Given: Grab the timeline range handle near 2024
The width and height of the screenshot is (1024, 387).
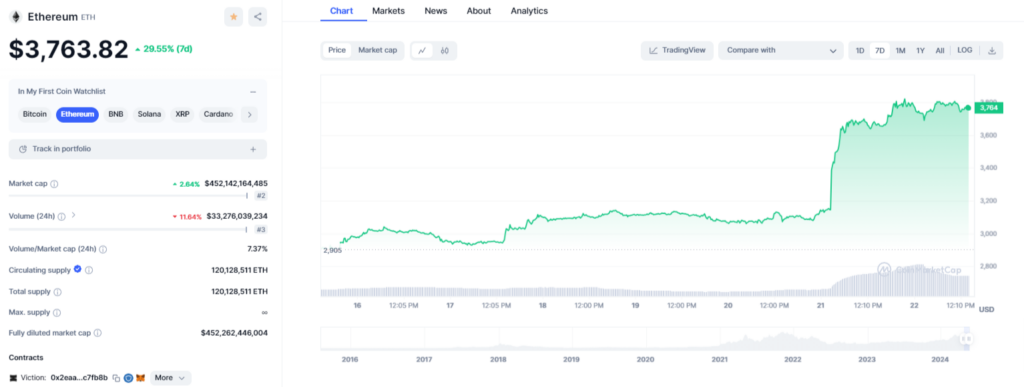Looking at the screenshot, I should click(x=967, y=339).
